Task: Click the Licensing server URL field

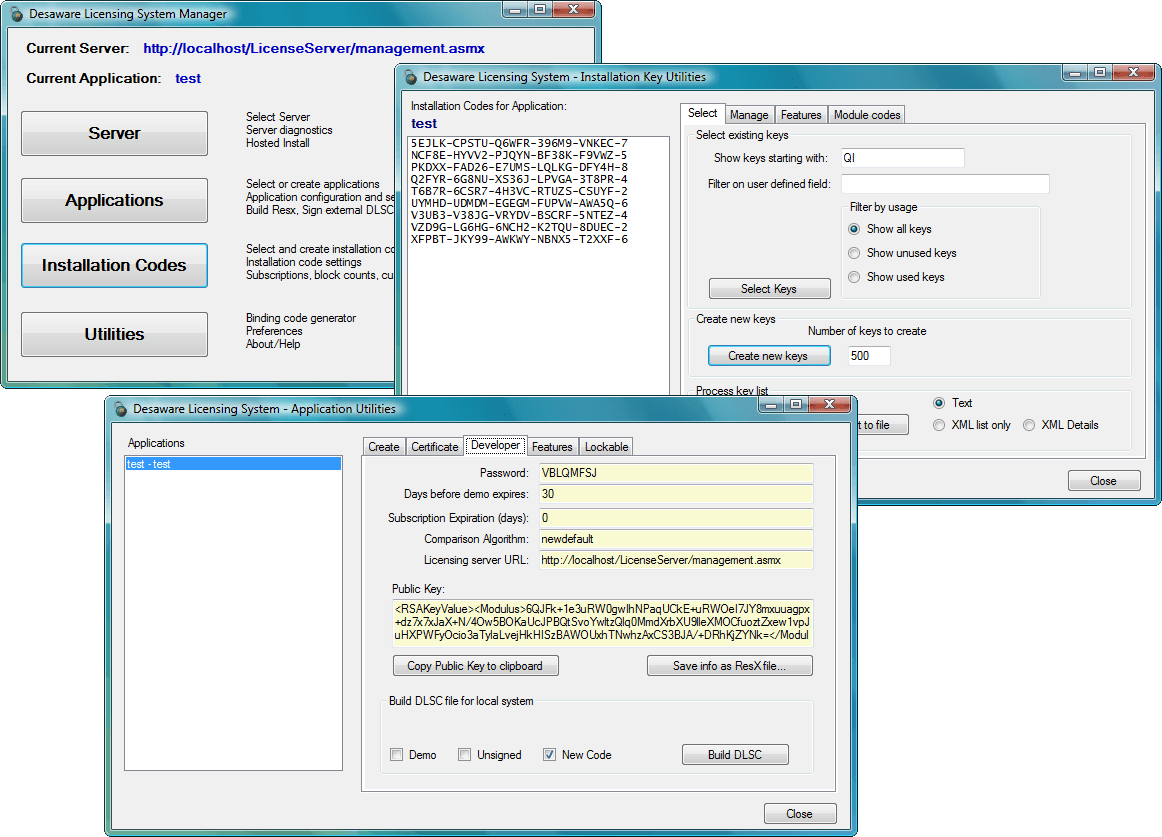Action: (676, 560)
